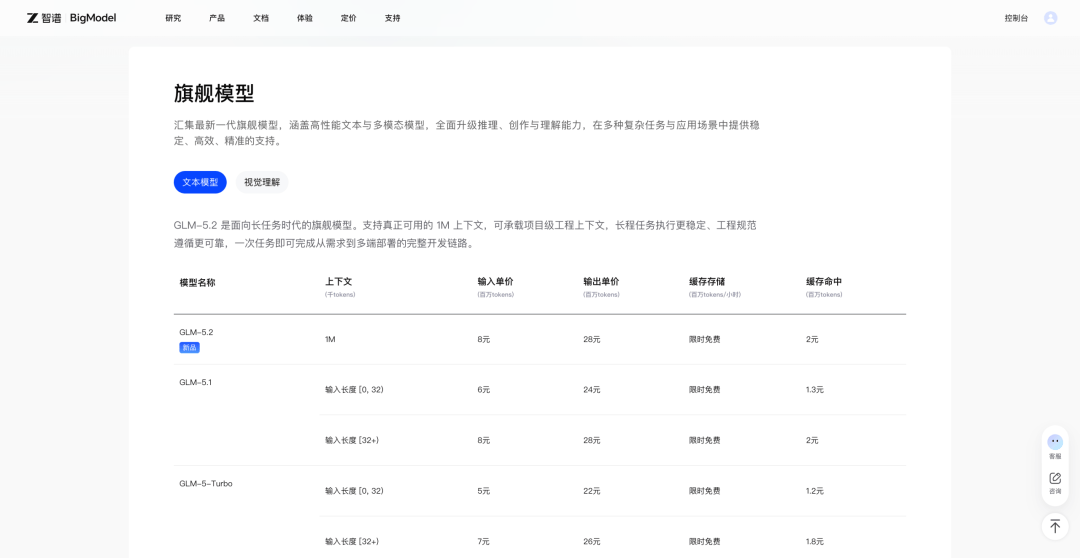Click the 模型名称 column header
The width and height of the screenshot is (1080, 558).
coord(197,282)
